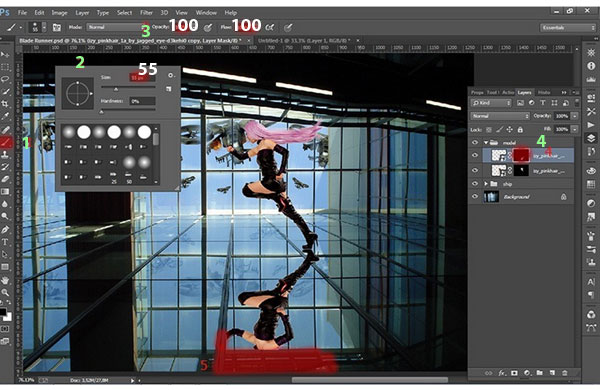Select the Rectangular Marquee tool
The height and width of the screenshot is (390, 600).
pos(5,67)
